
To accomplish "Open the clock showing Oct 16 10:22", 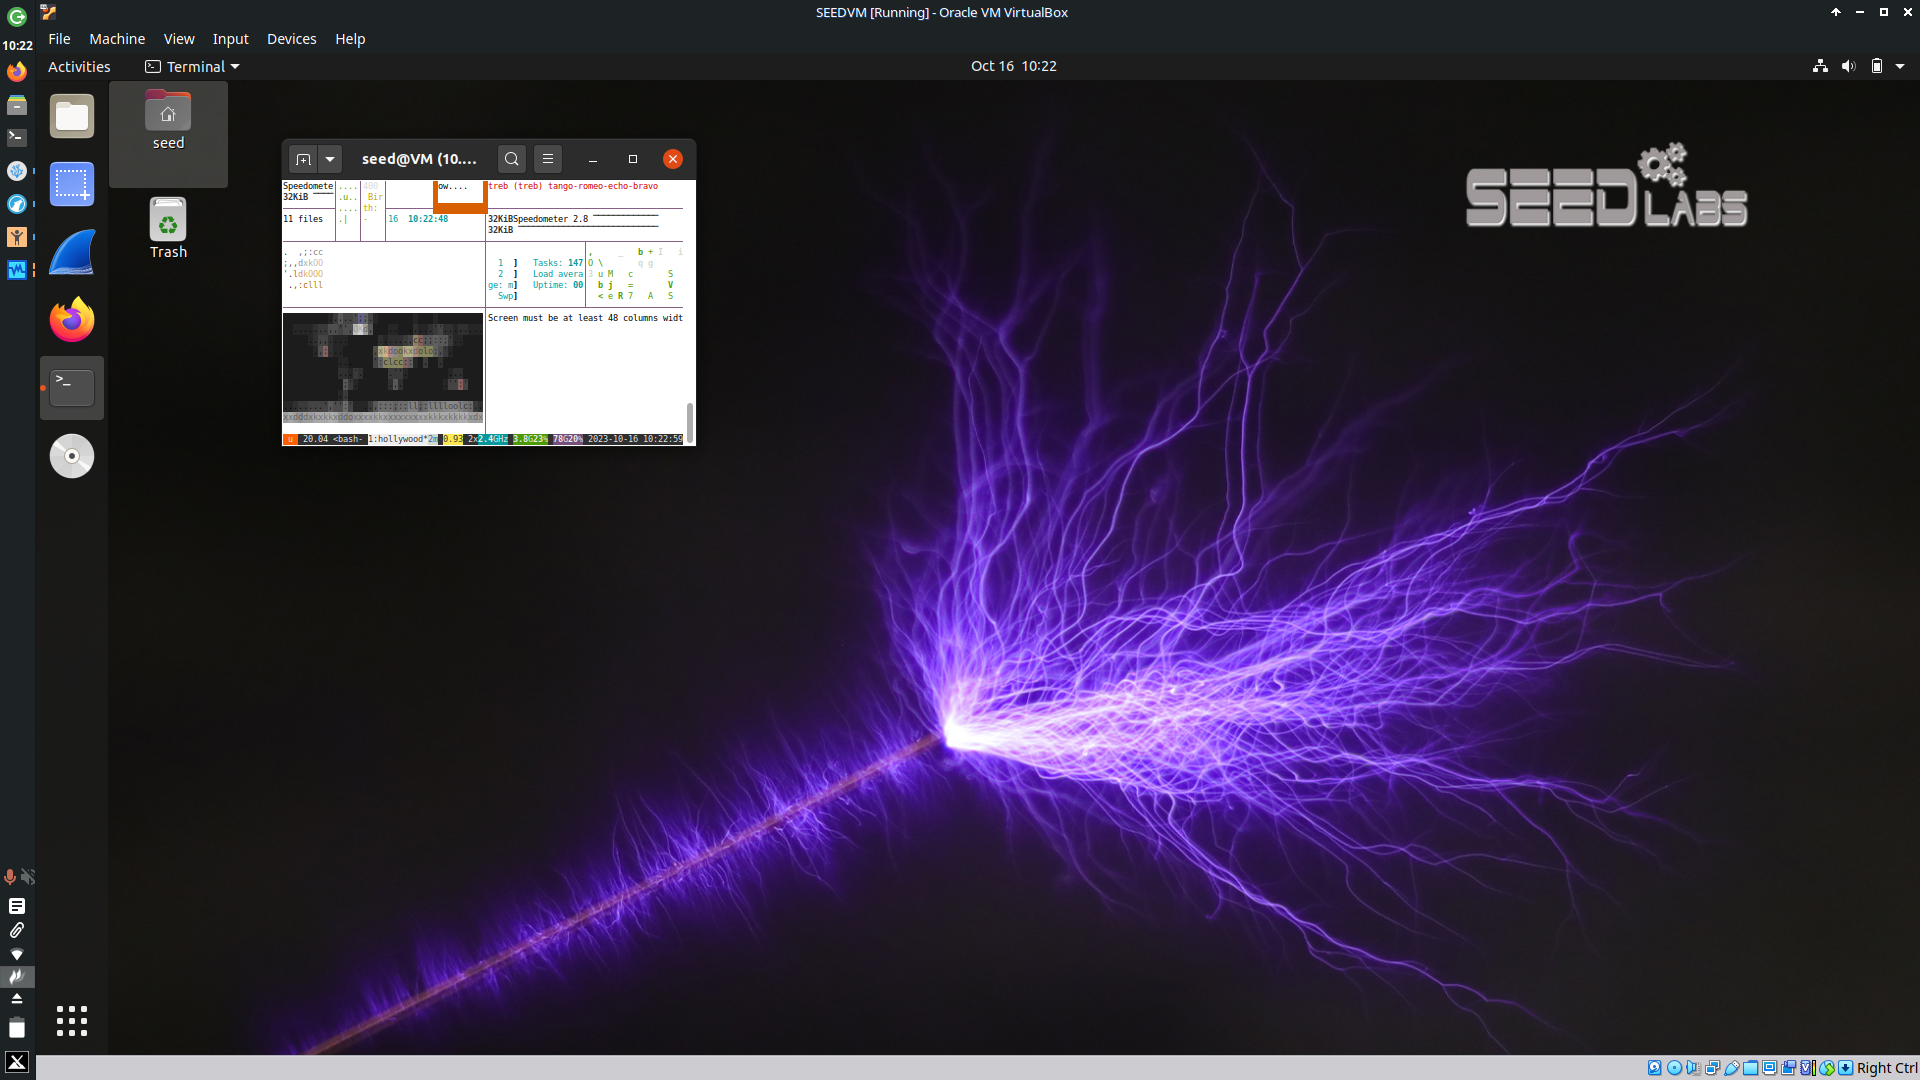I will [1013, 66].
